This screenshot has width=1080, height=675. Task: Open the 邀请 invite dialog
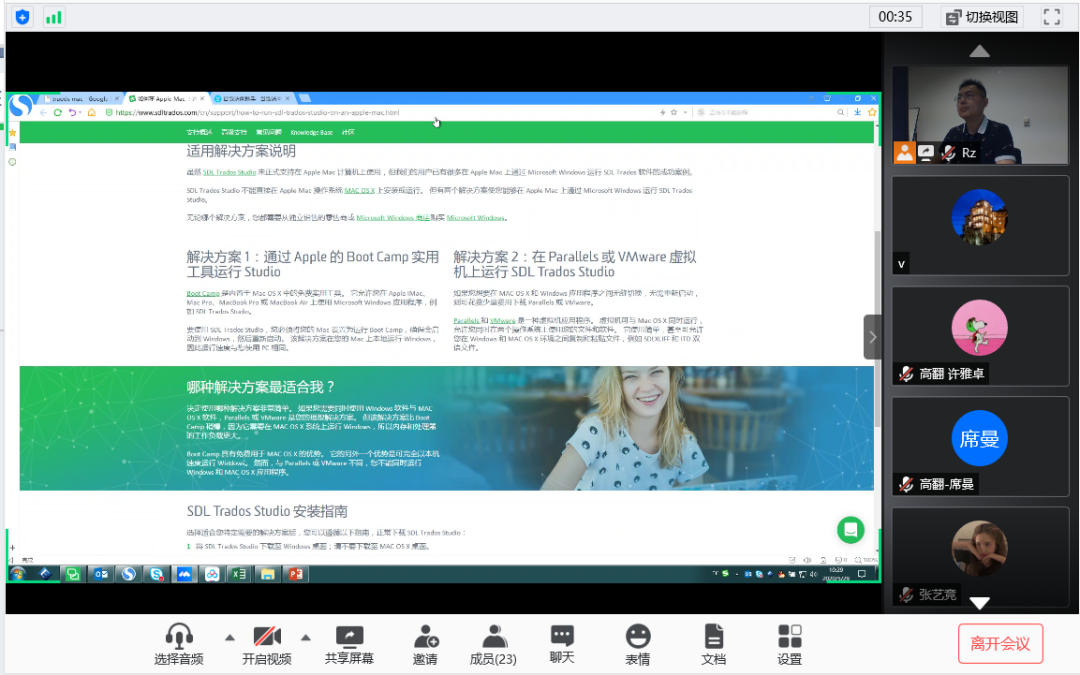point(425,644)
